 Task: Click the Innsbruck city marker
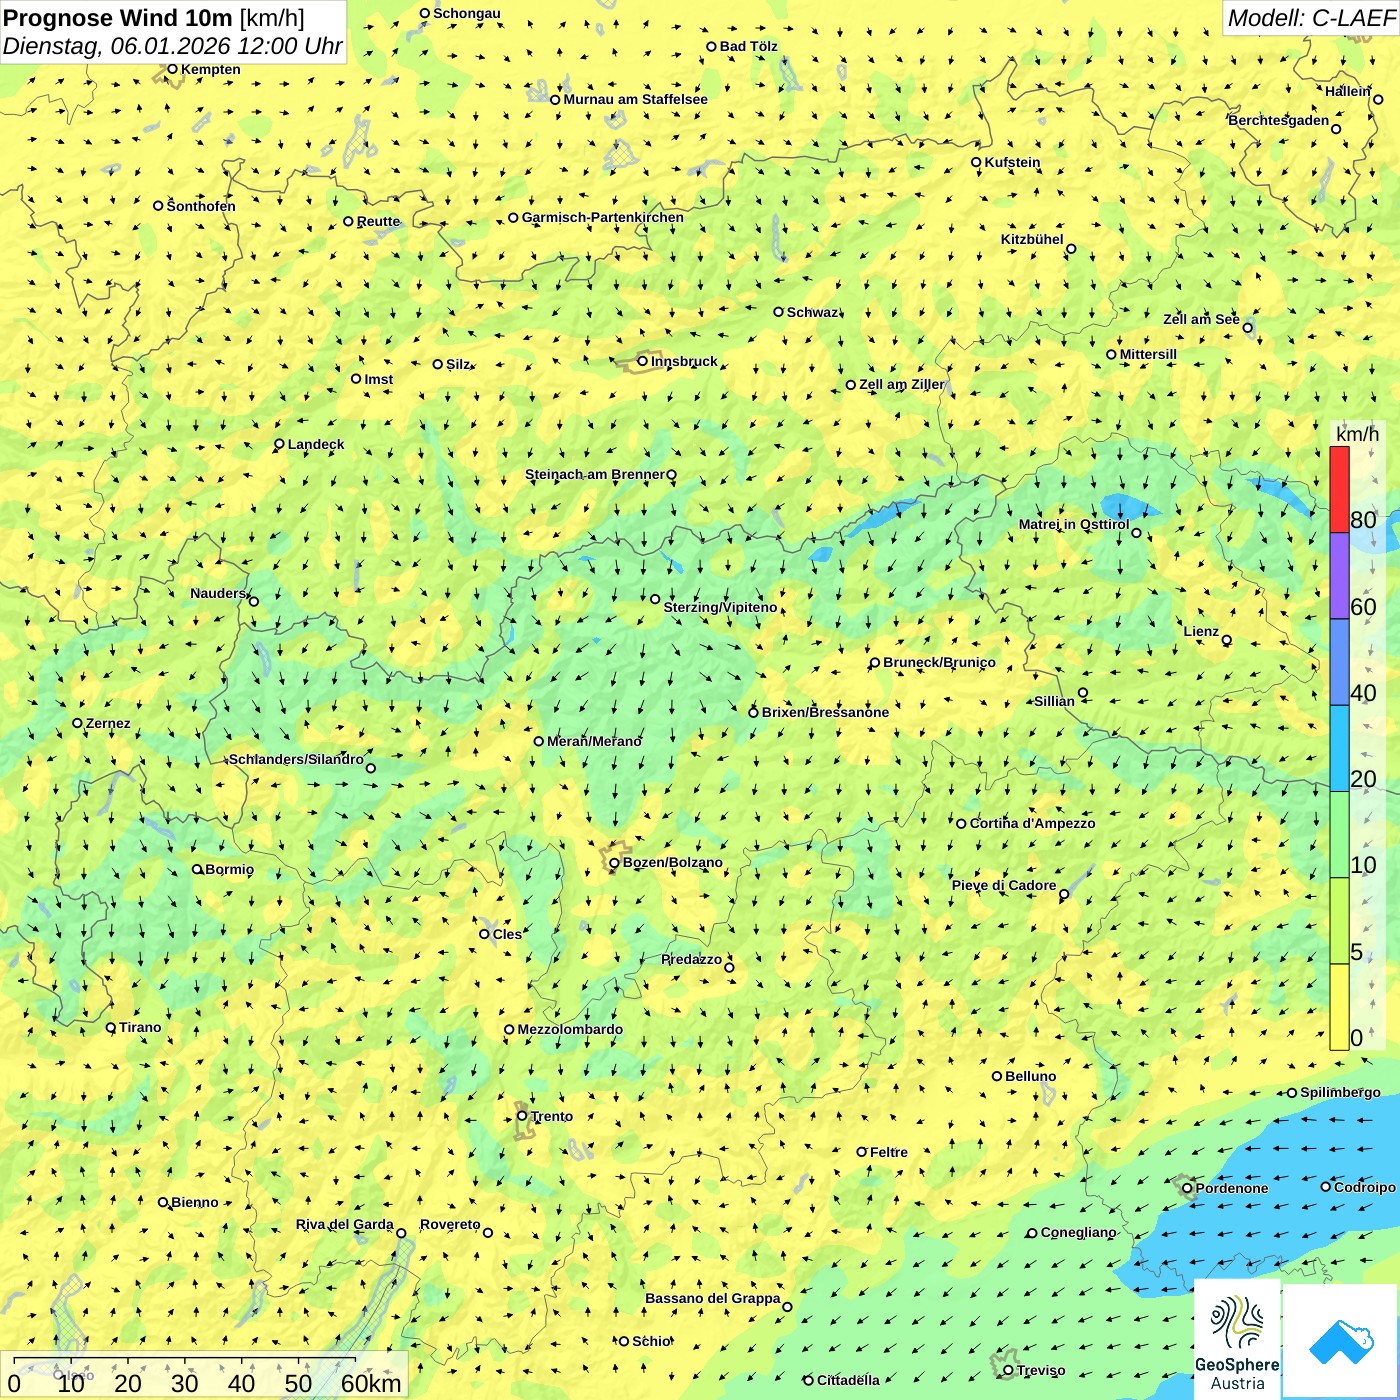pos(643,361)
